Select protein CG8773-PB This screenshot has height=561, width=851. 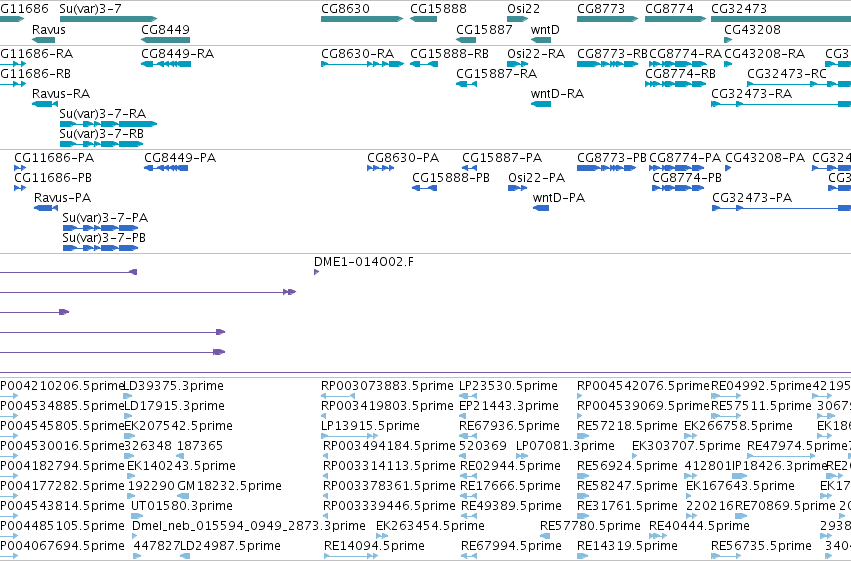(607, 168)
